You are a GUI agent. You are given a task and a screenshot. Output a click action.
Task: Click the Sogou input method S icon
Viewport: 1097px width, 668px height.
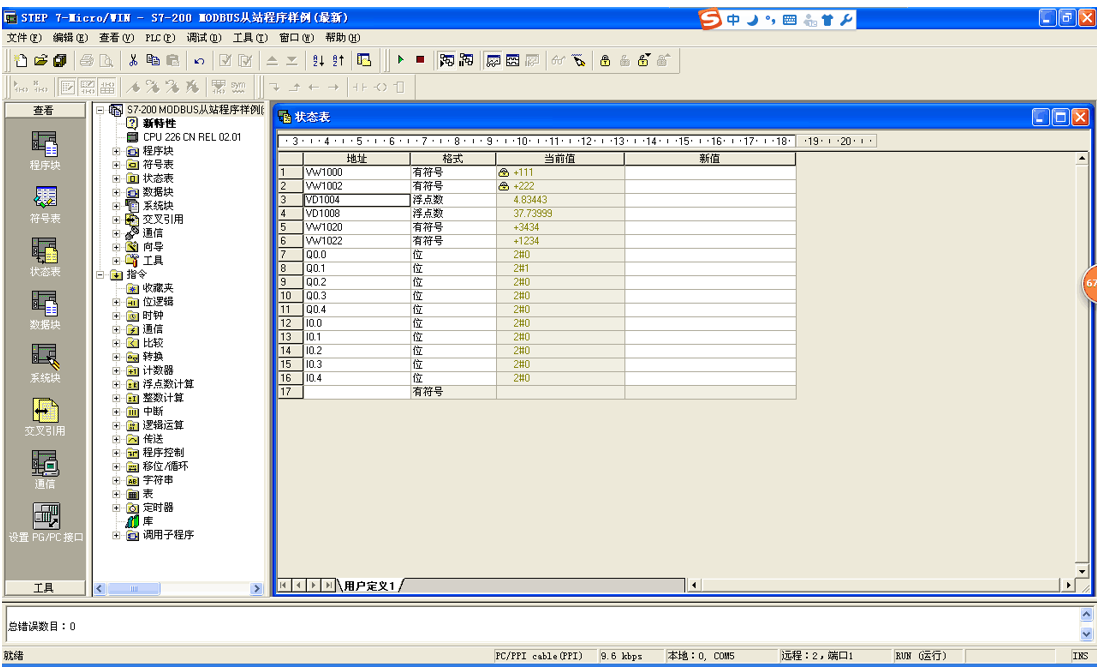(x=709, y=19)
